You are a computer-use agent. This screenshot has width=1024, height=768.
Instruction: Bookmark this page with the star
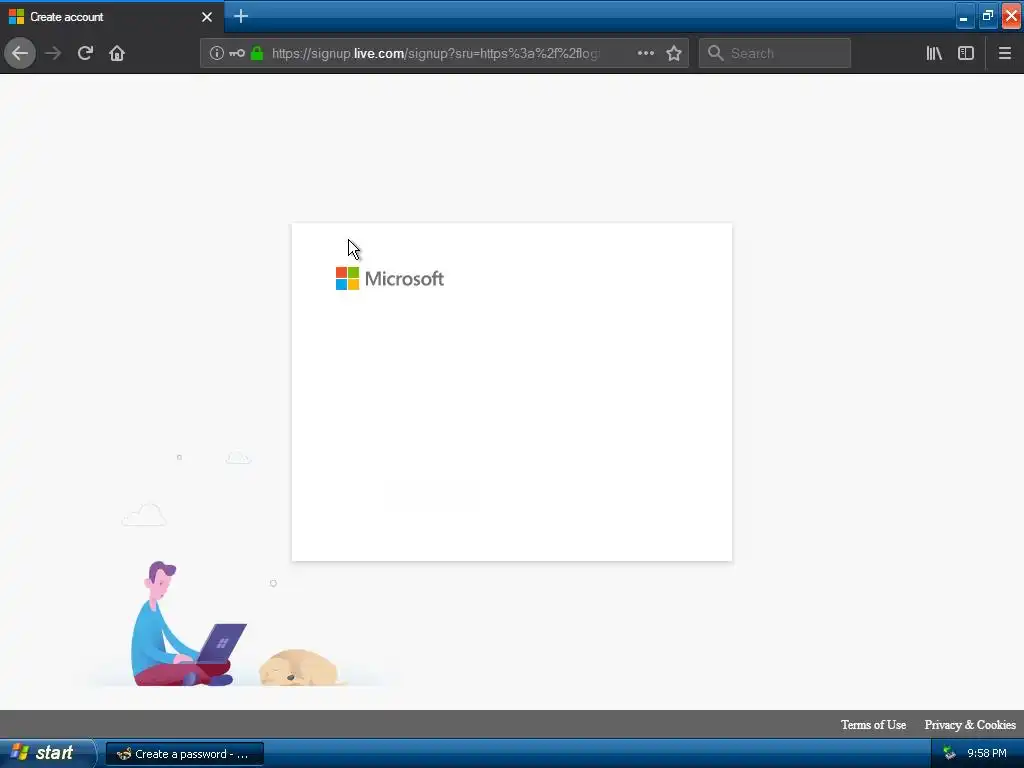674,53
